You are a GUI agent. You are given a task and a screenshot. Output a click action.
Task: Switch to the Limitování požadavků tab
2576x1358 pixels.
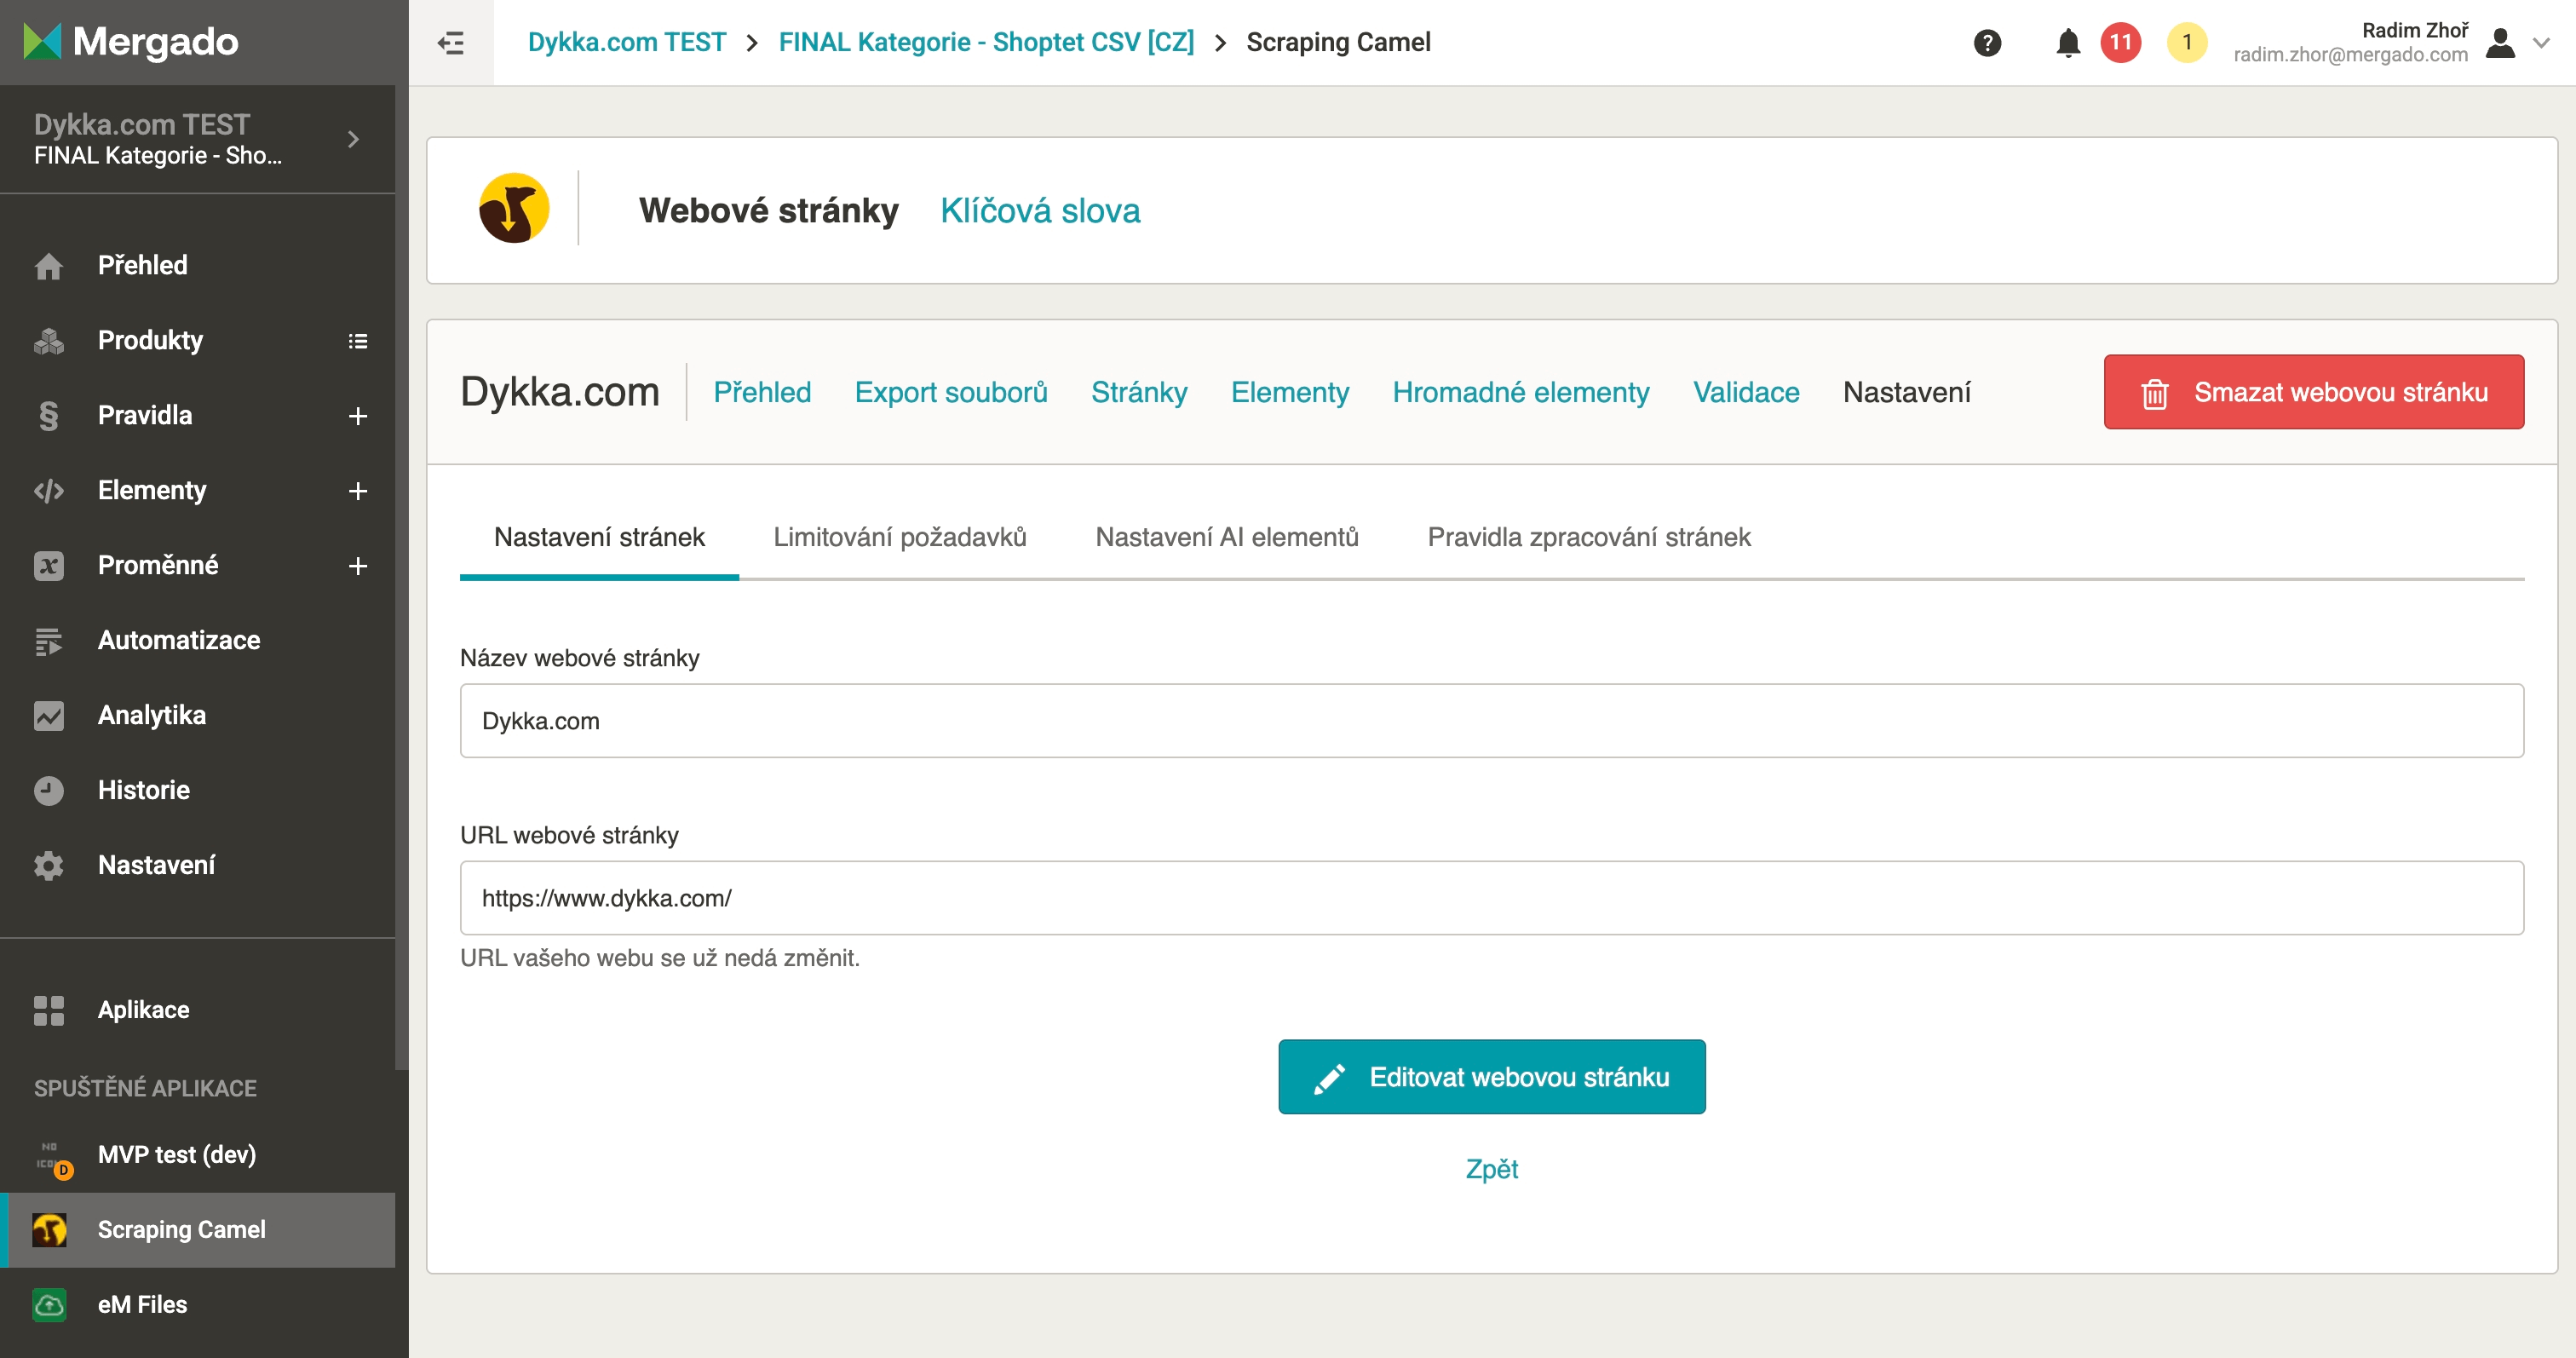tap(899, 537)
